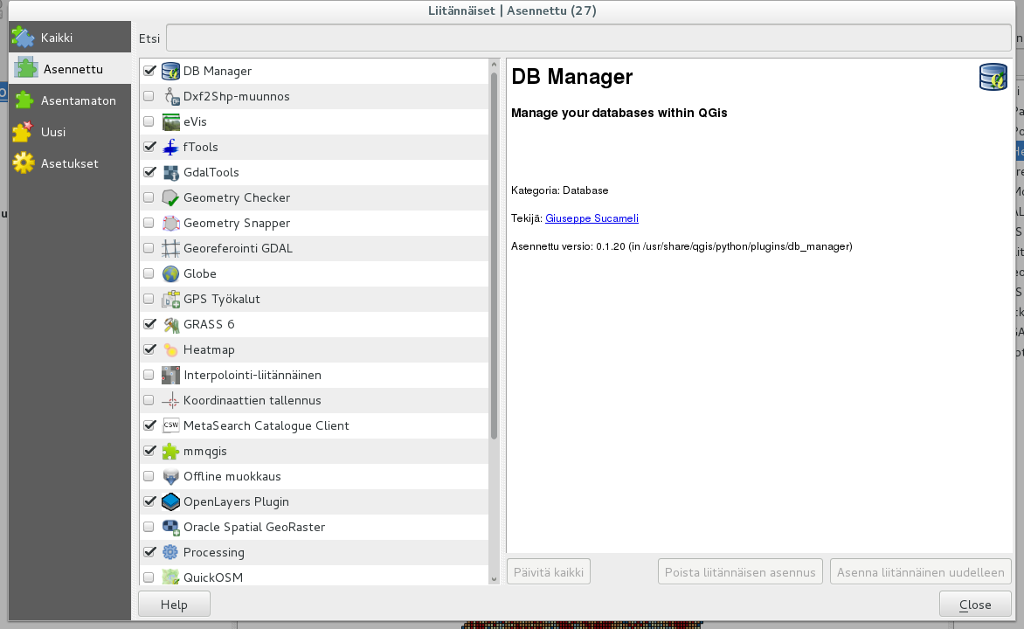Screen dimensions: 1024x629
Task: Disable the DB Manager plugin checkbox
Action: [150, 71]
